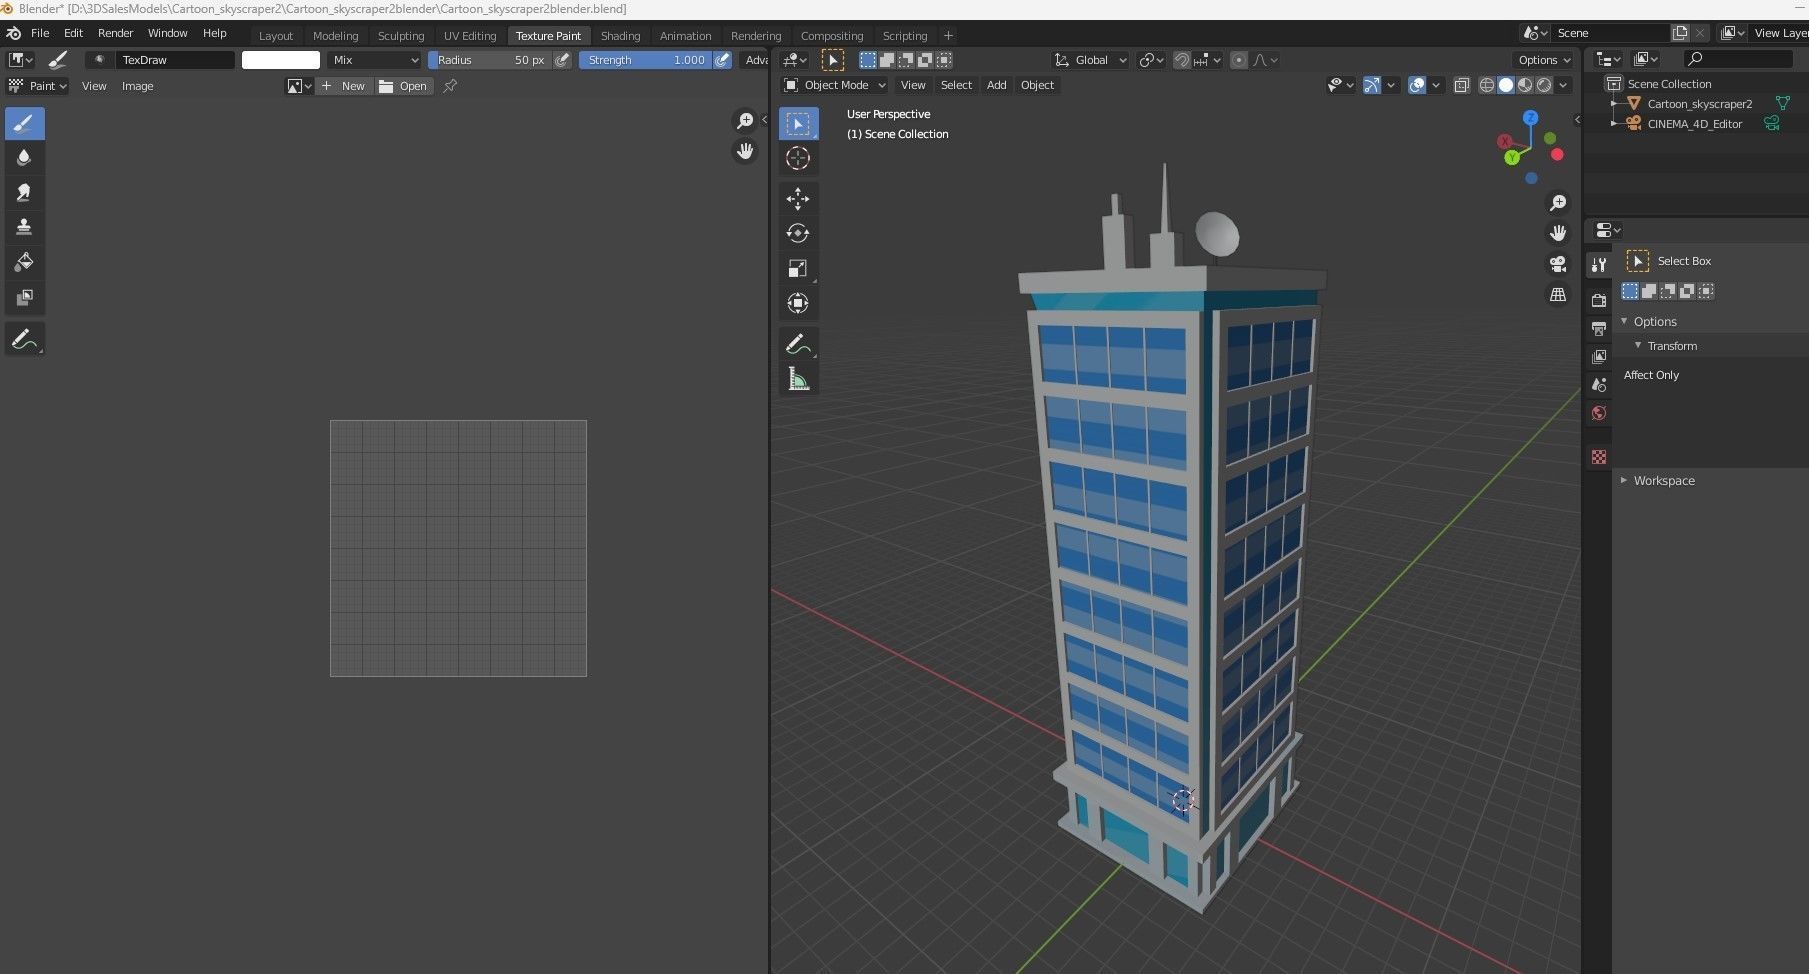Switch to material preview shading

tap(1525, 85)
